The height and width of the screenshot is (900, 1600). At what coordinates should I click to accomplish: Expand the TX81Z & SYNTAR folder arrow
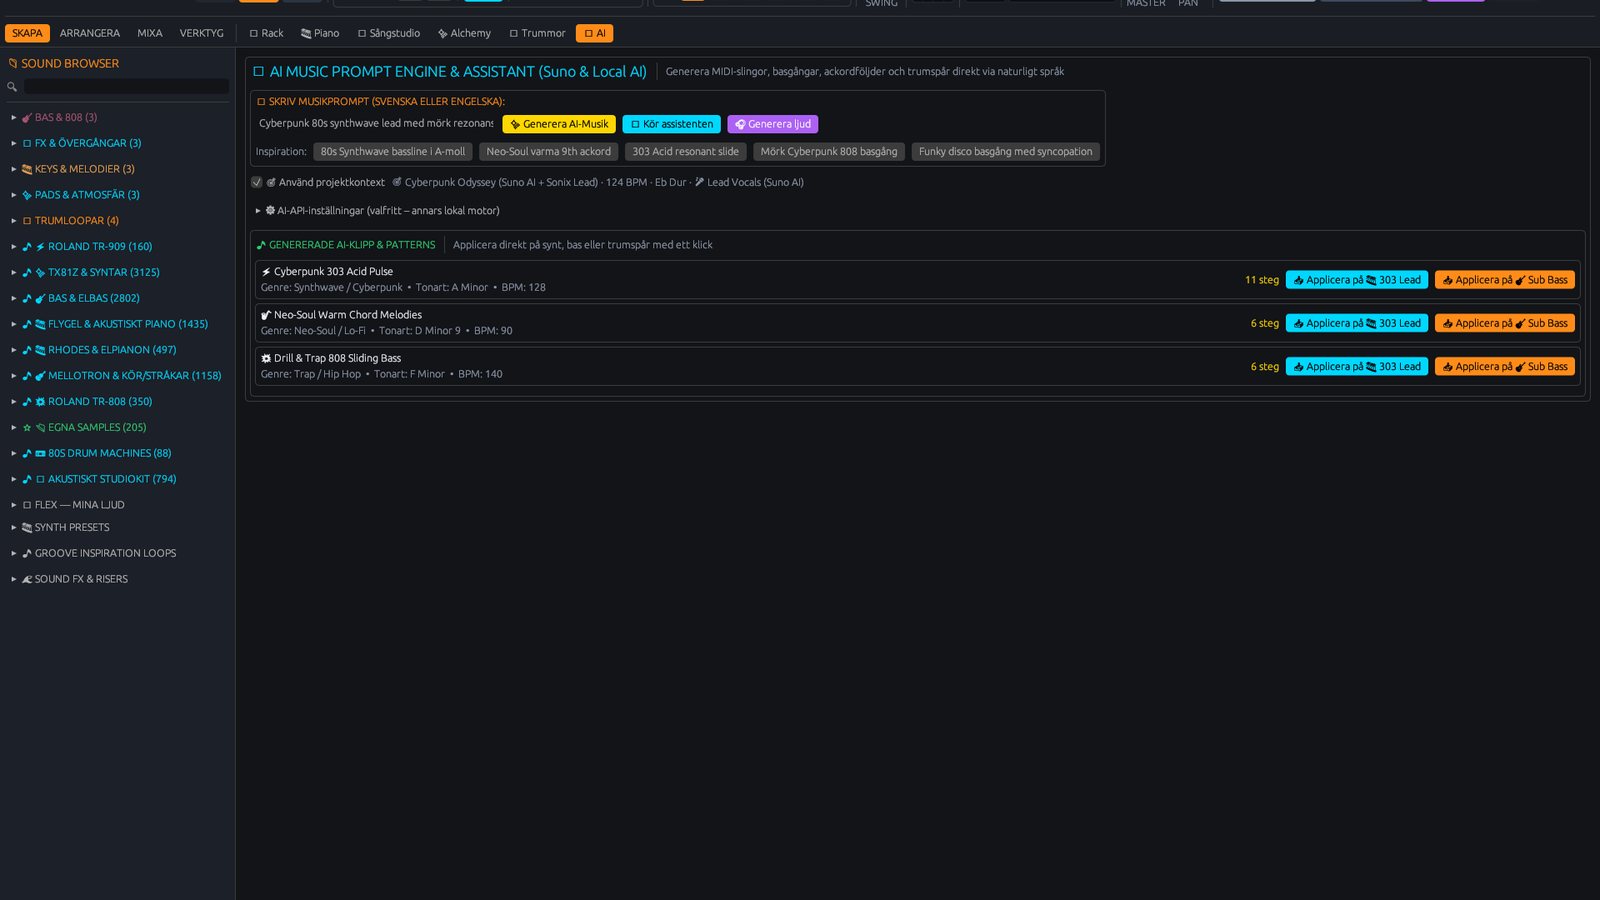pos(14,272)
